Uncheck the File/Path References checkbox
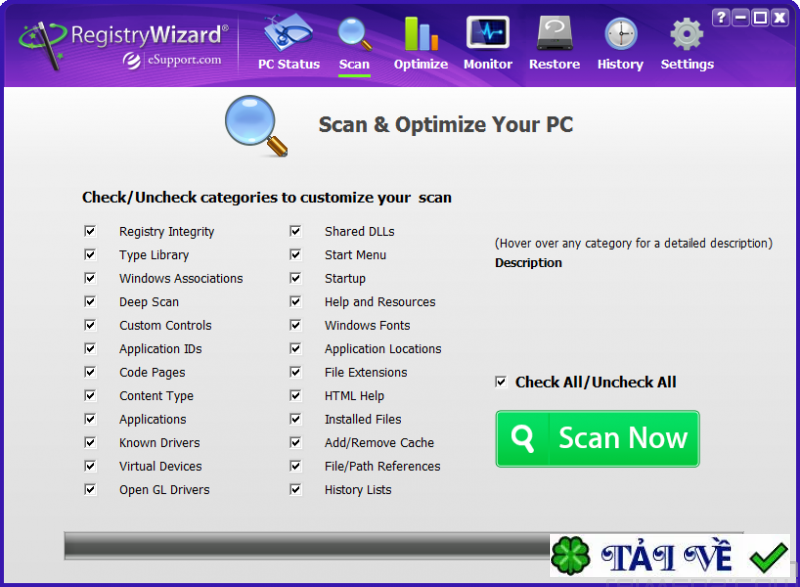800x587 pixels. tap(295, 466)
